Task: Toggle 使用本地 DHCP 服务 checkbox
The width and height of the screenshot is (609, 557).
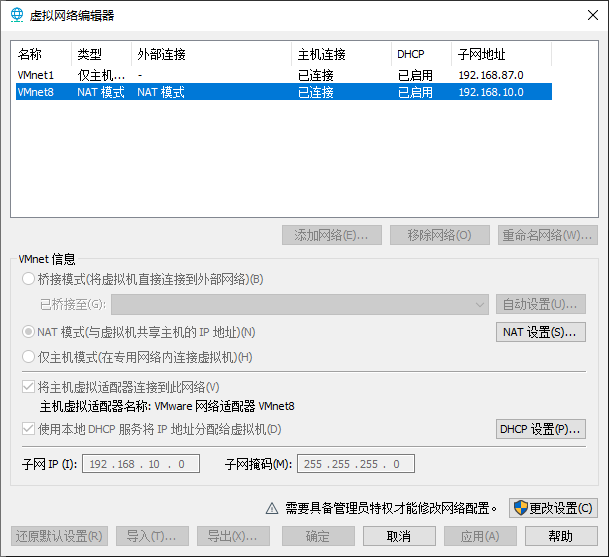Action: coord(28,429)
